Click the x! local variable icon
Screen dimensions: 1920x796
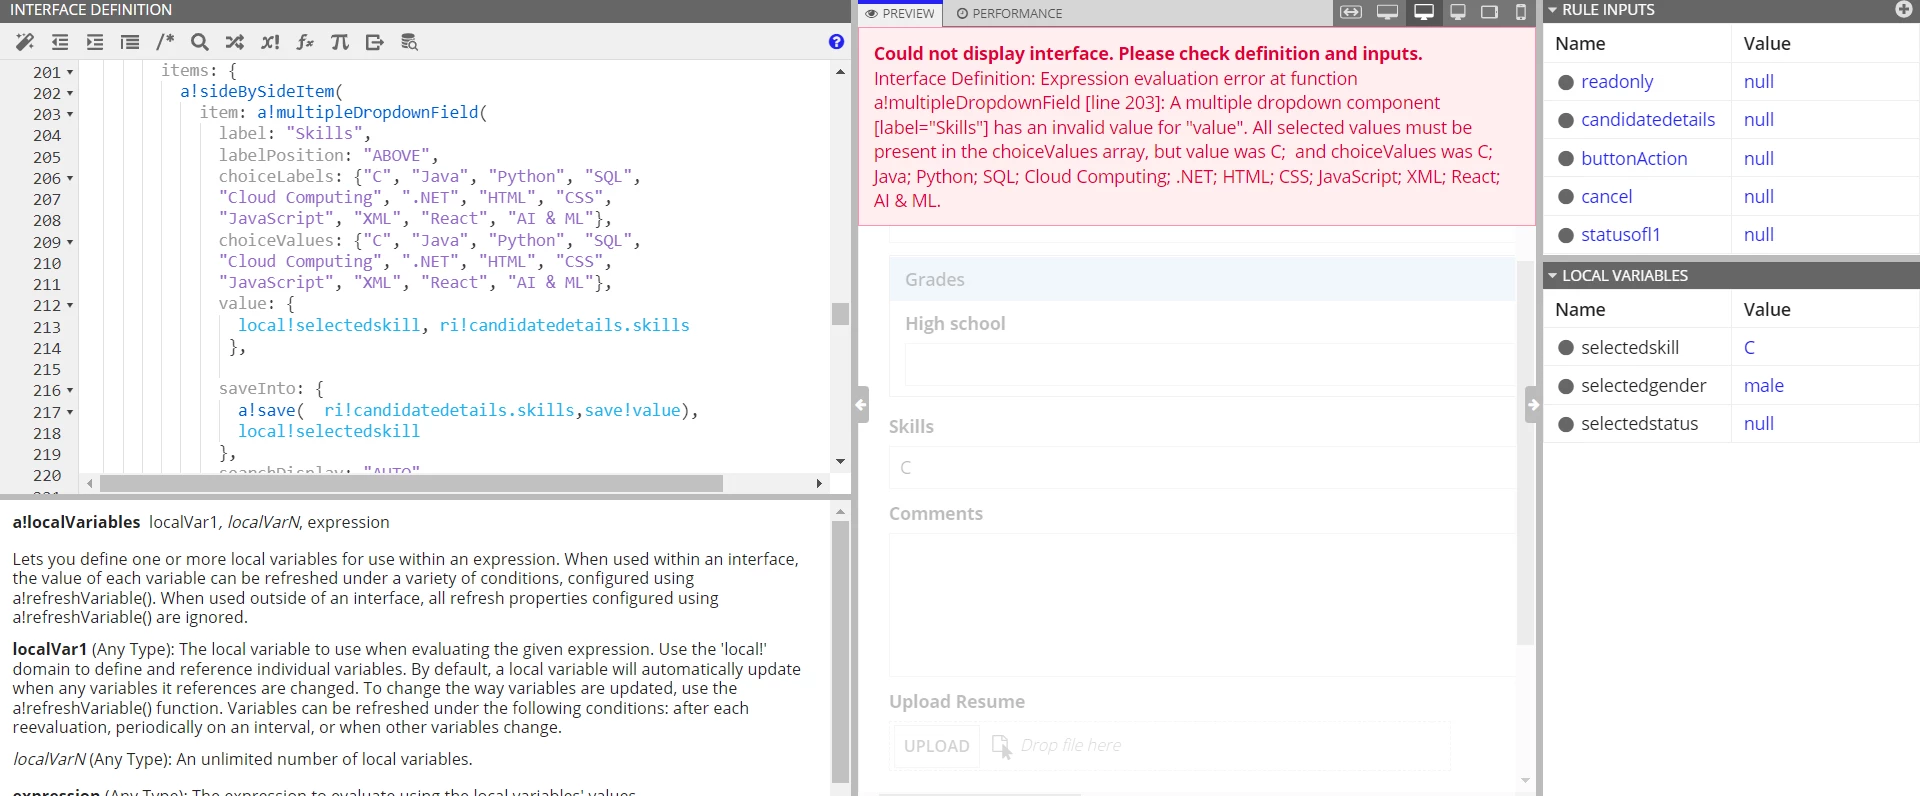pyautogui.click(x=270, y=42)
